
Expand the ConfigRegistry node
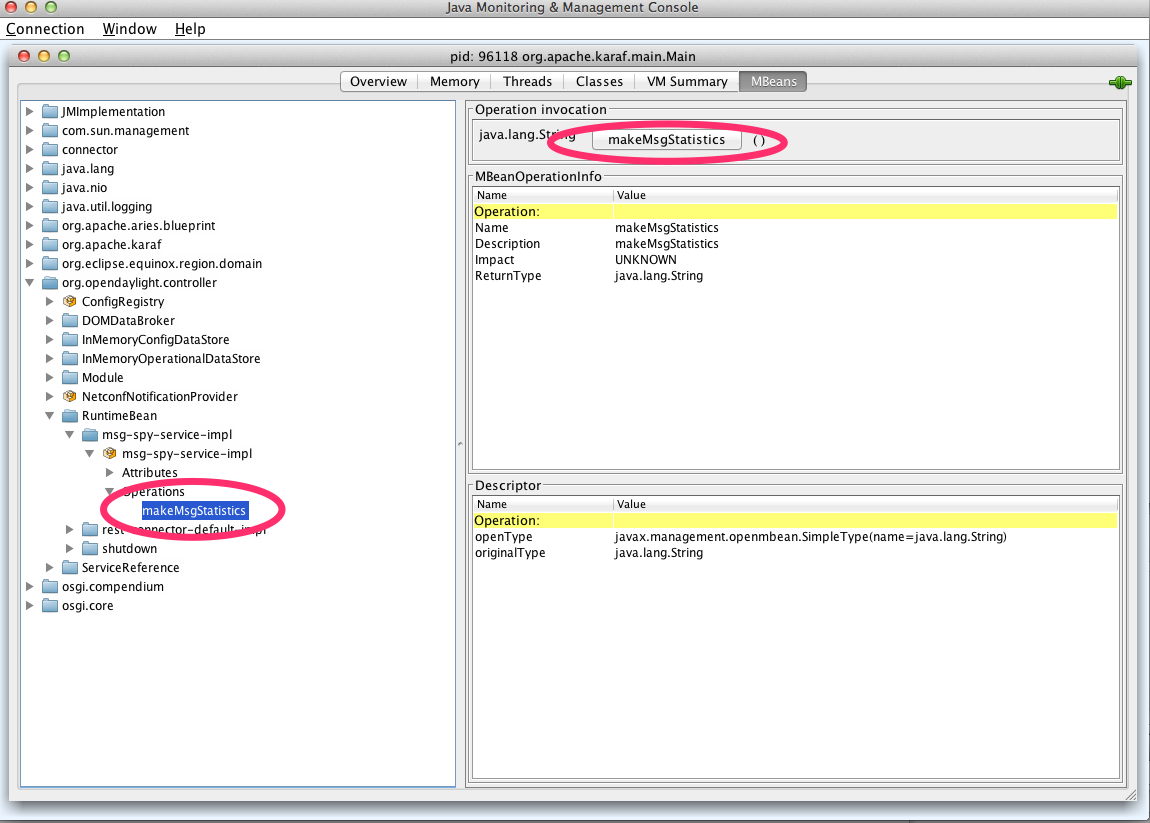coord(49,301)
